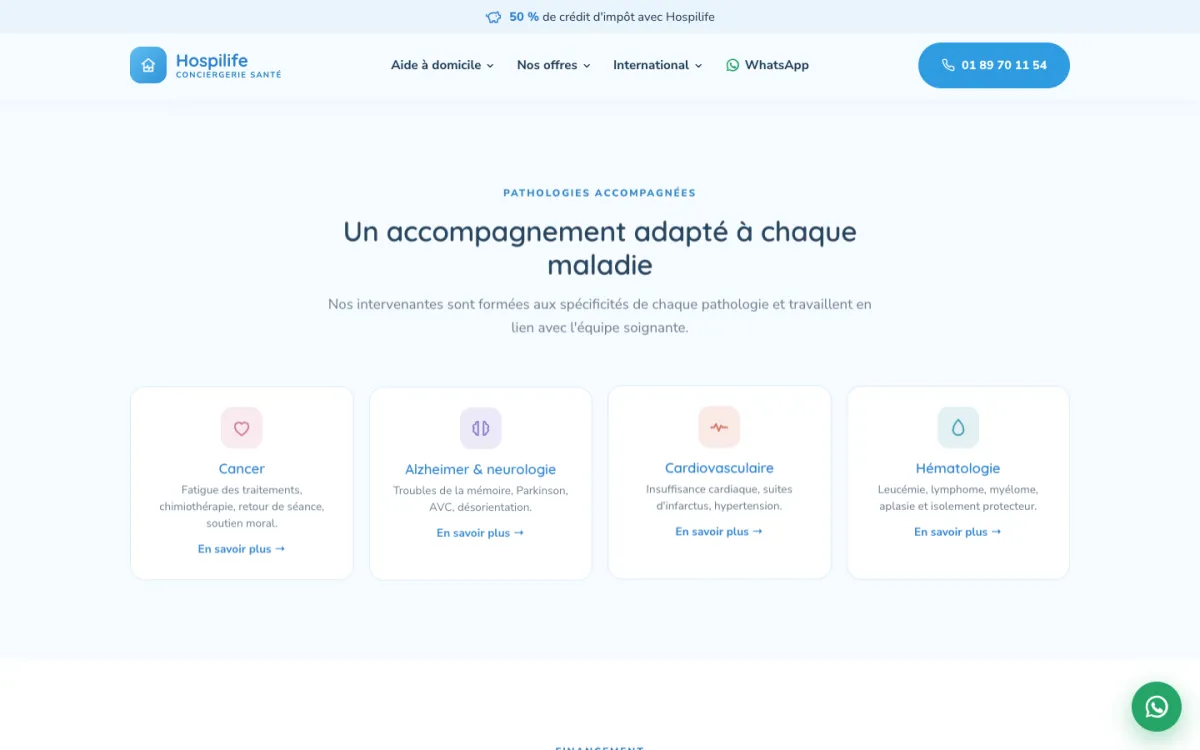
Task: Click the CONCIERGERIE SANTÉ tagline
Action: (229, 75)
